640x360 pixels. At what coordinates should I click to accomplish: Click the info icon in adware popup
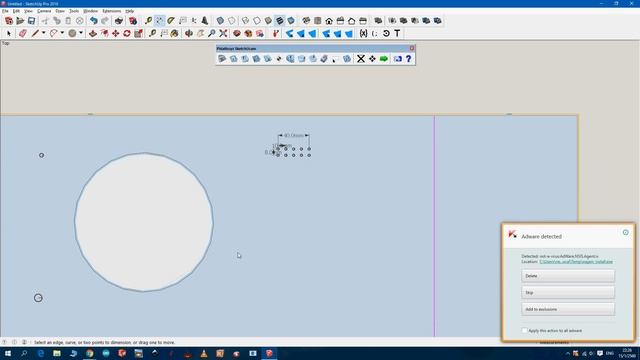tap(625, 233)
